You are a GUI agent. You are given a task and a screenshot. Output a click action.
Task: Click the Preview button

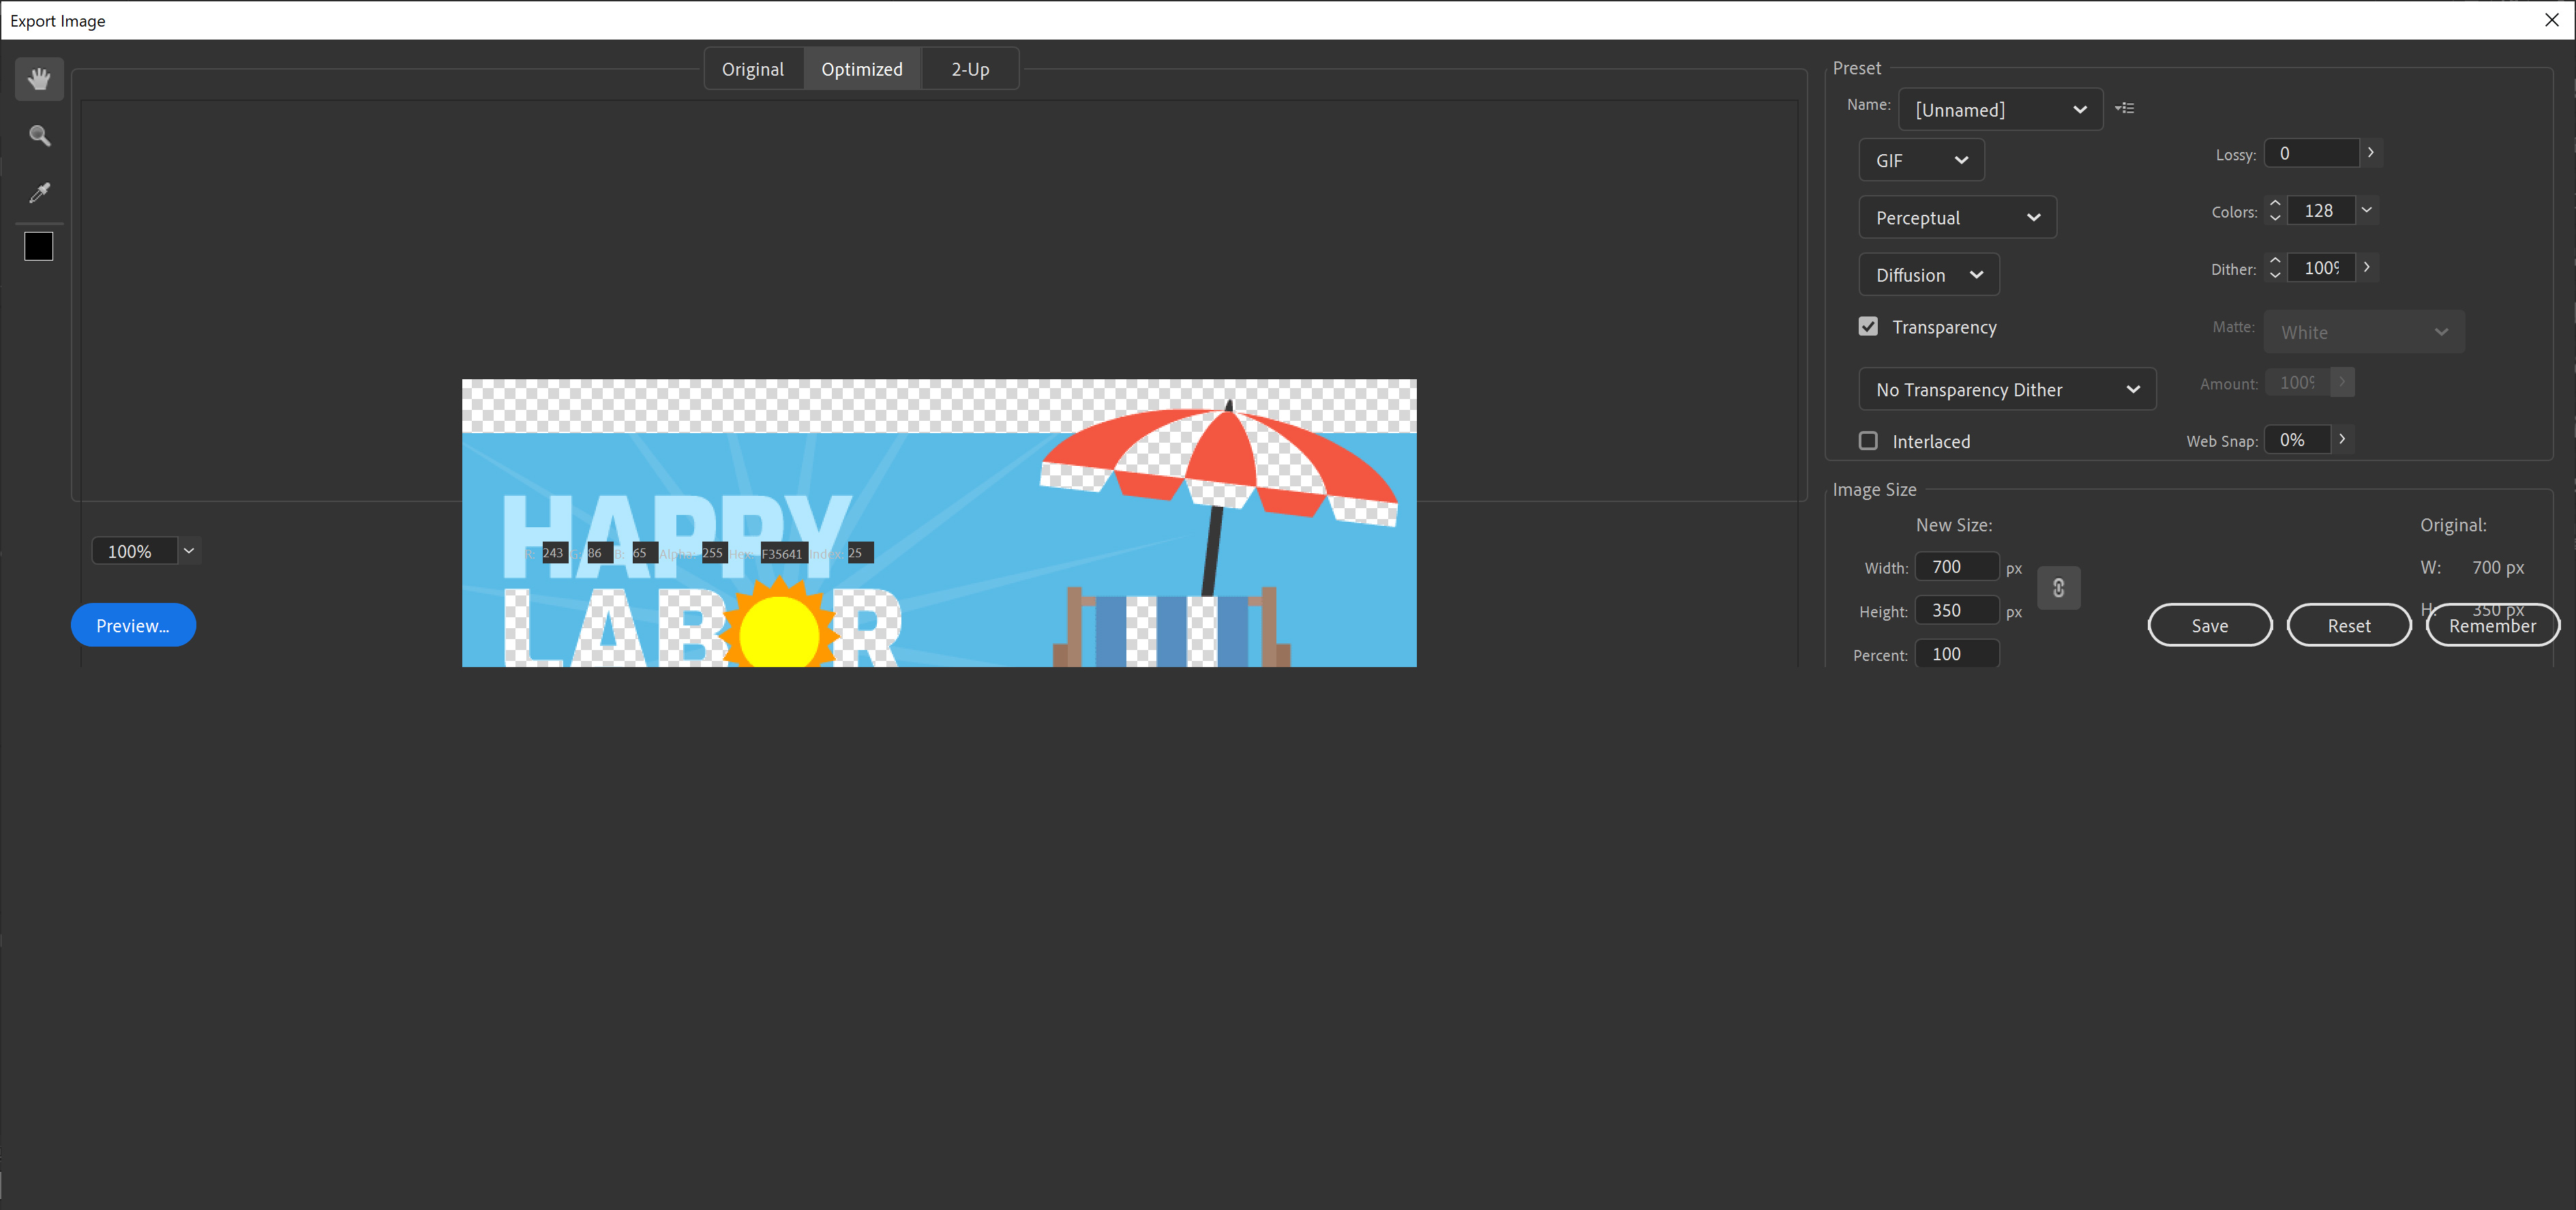click(x=133, y=624)
